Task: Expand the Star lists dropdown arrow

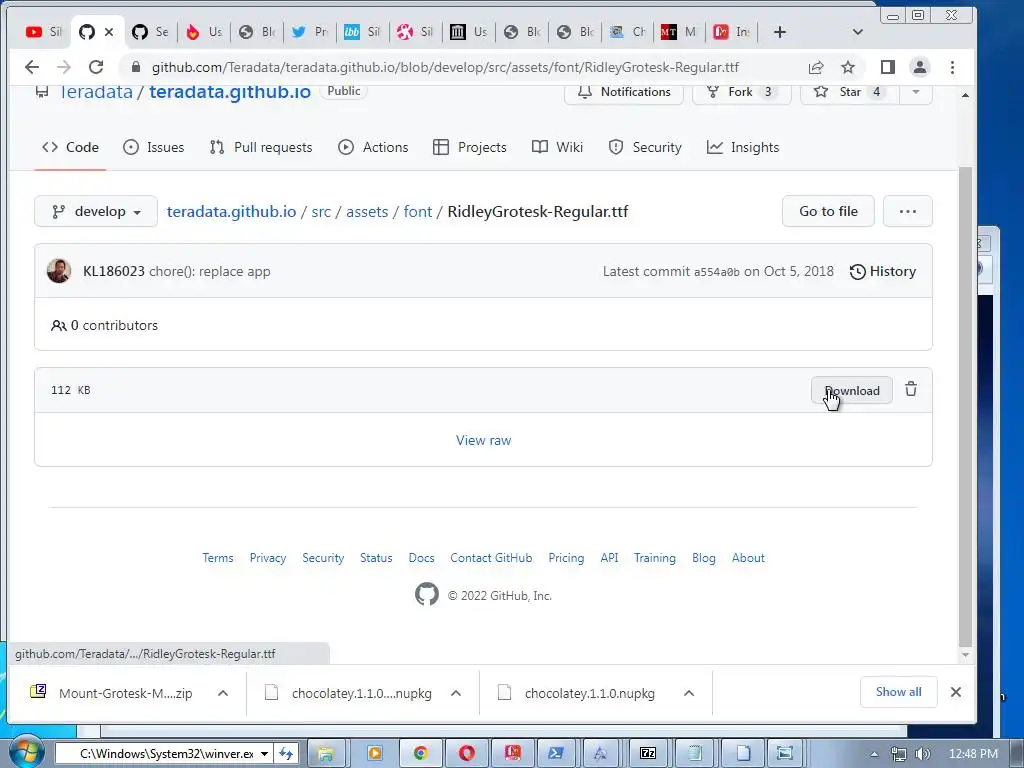Action: [916, 91]
